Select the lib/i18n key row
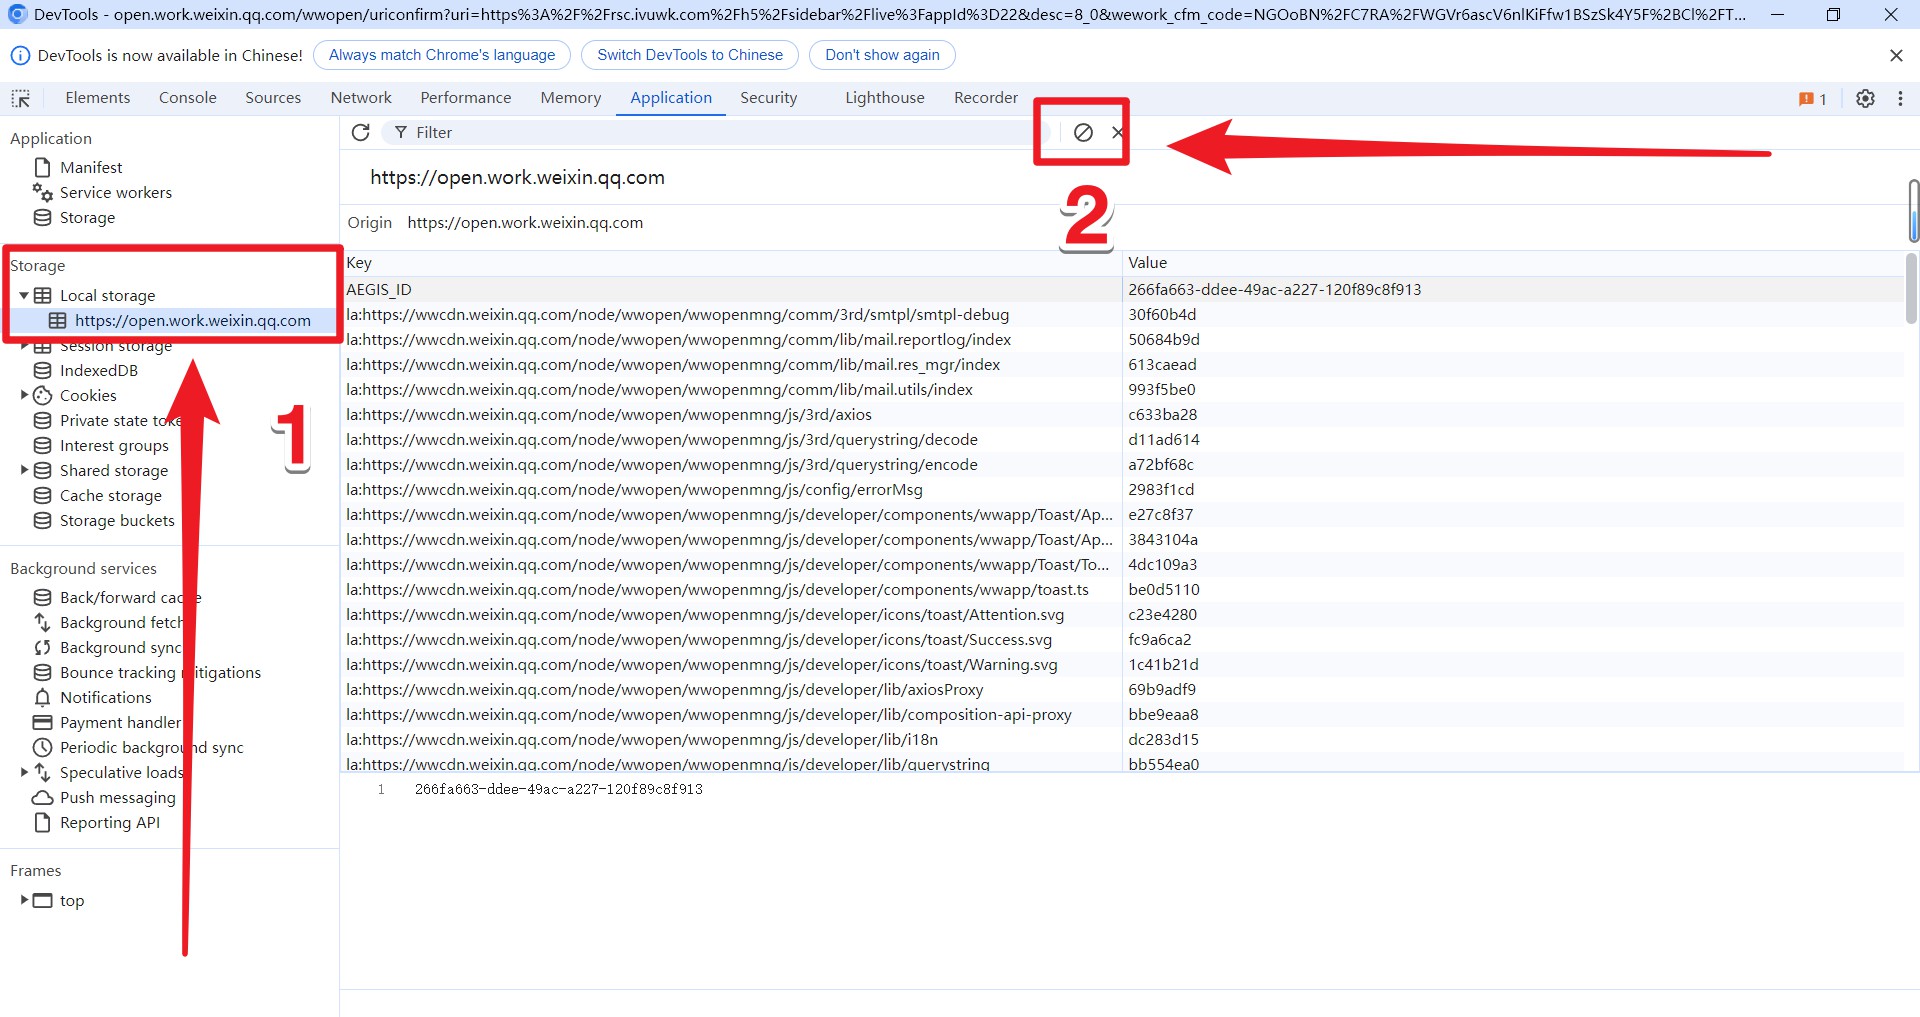Image resolution: width=1920 pixels, height=1017 pixels. (x=1123, y=739)
